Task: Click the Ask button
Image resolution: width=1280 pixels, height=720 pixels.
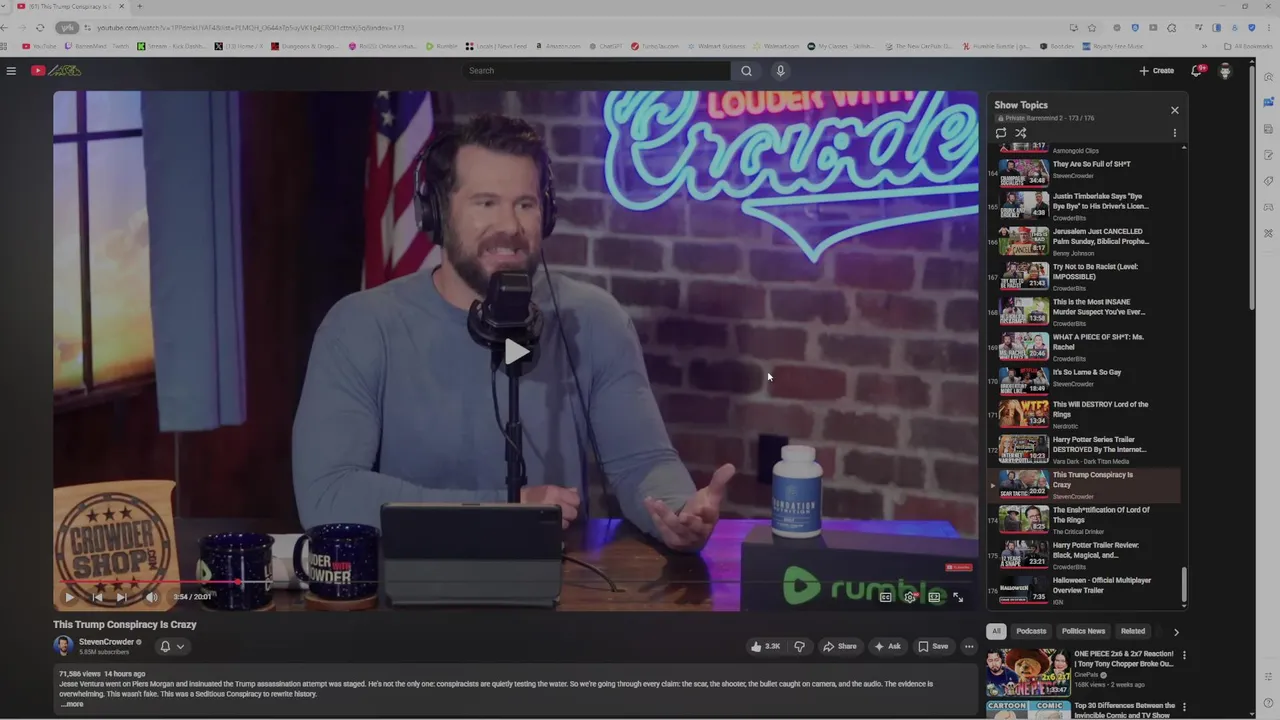Action: (887, 646)
